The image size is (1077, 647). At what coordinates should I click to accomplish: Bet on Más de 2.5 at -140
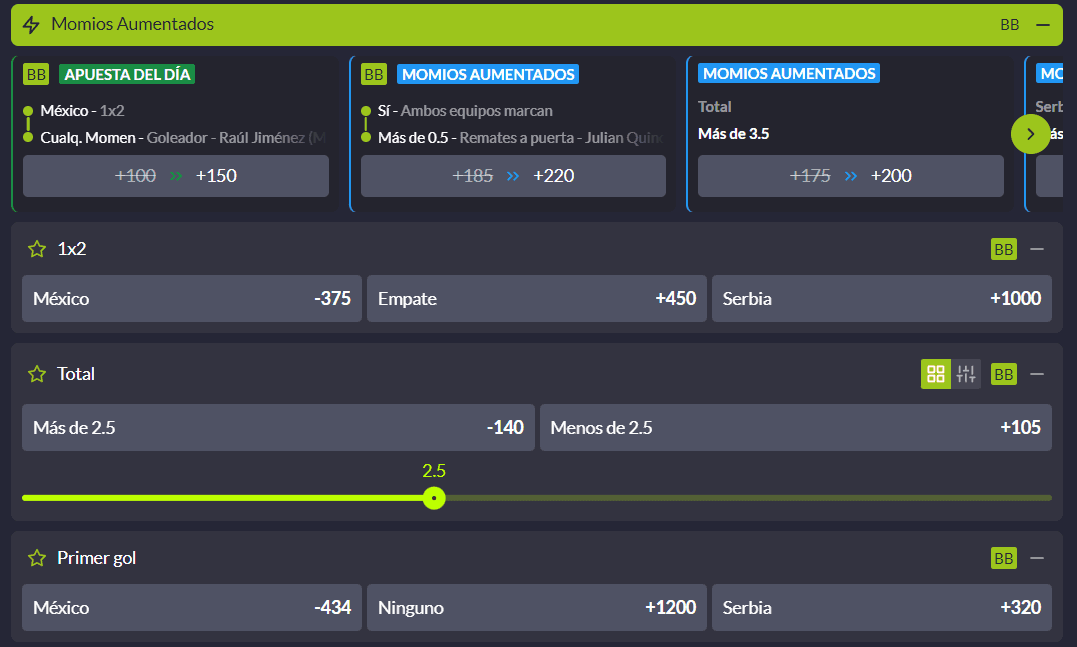[278, 427]
